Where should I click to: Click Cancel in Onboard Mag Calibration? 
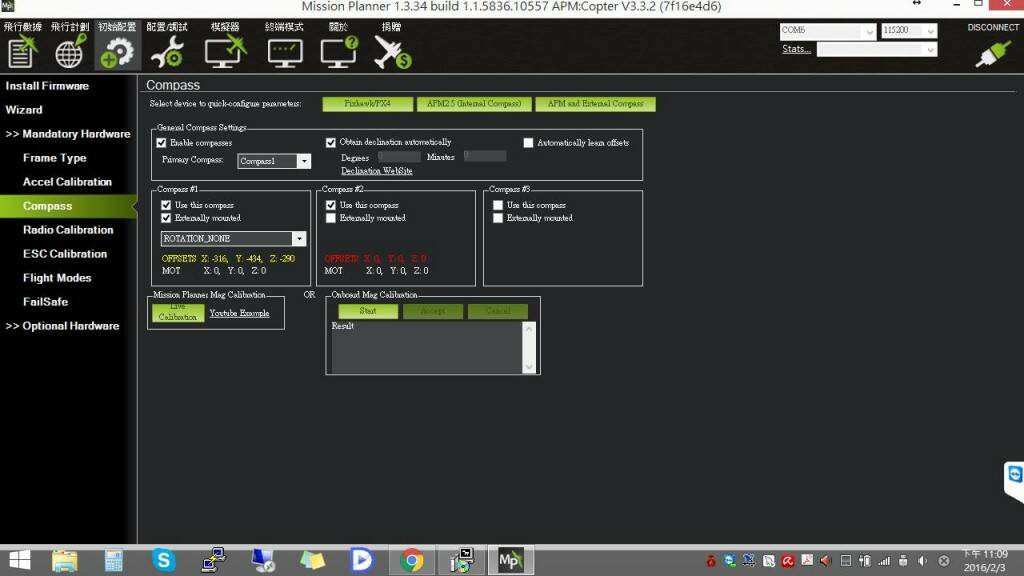pyautogui.click(x=498, y=311)
